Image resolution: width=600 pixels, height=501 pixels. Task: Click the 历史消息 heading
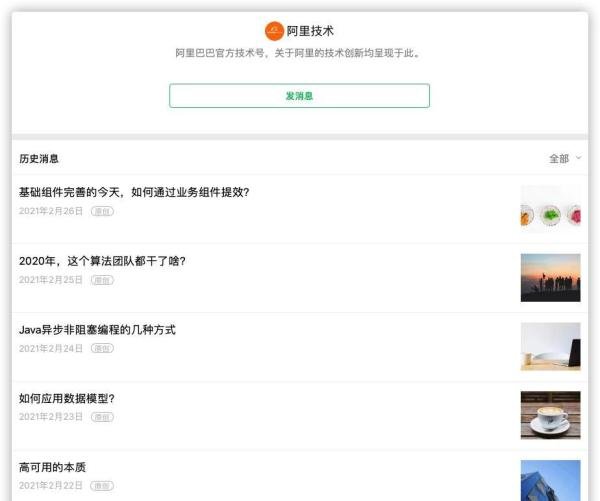click(x=39, y=158)
